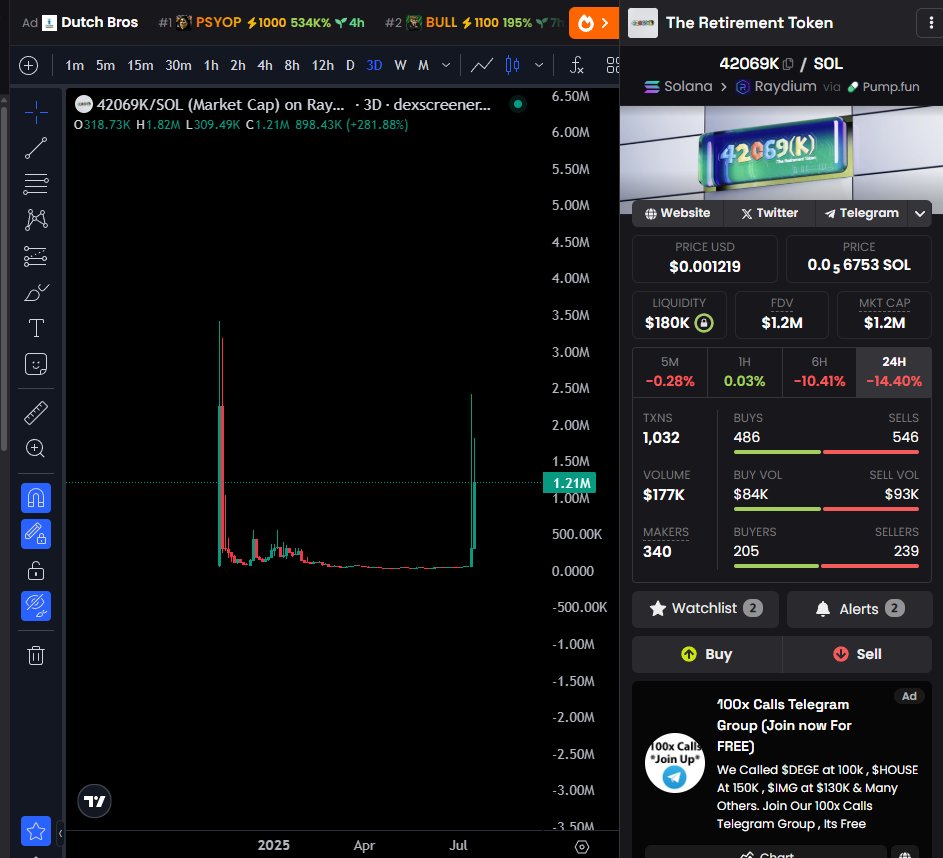Click the add symbol compare plus icon
Viewport: 943px width, 858px height.
tap(28, 65)
